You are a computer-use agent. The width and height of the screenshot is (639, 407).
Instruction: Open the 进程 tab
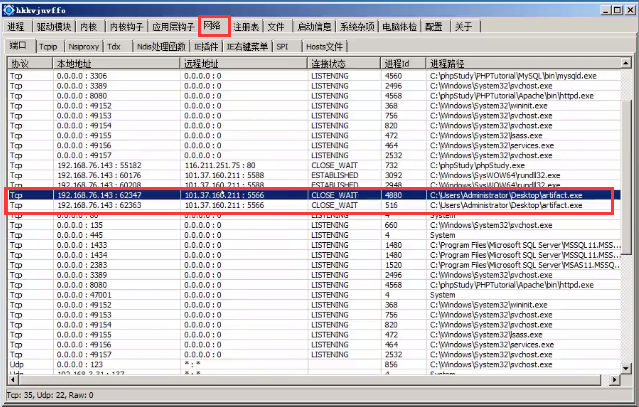click(x=16, y=27)
